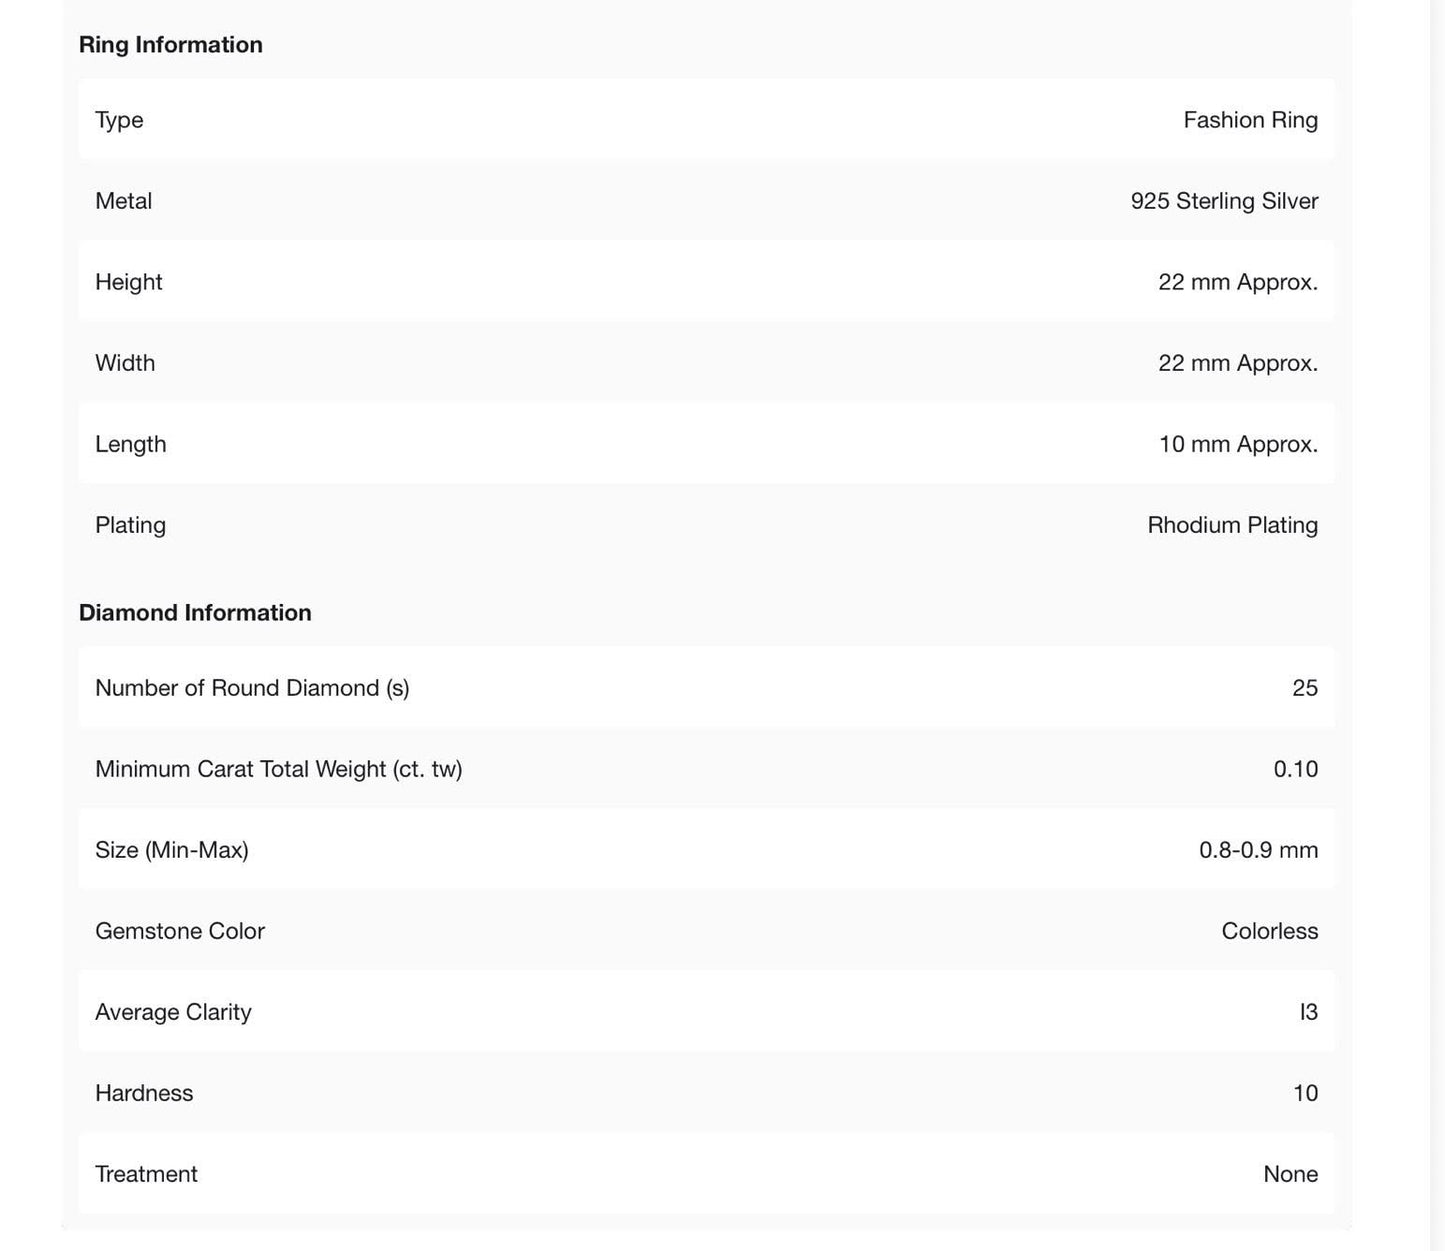Click the Treatment value None
Screen dimensions: 1445x1251
click(x=1290, y=1174)
